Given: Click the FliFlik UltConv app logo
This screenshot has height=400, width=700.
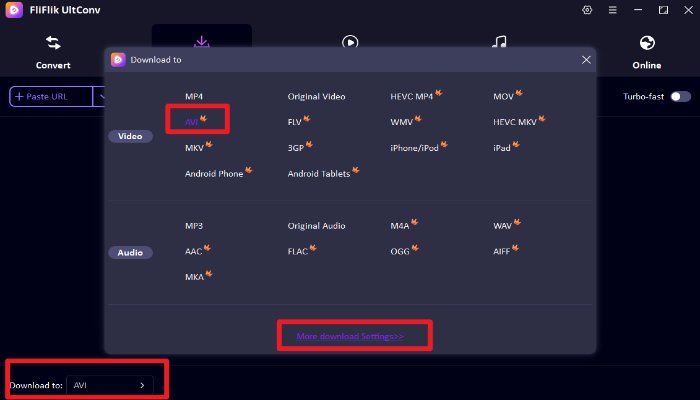Looking at the screenshot, I should [14, 10].
